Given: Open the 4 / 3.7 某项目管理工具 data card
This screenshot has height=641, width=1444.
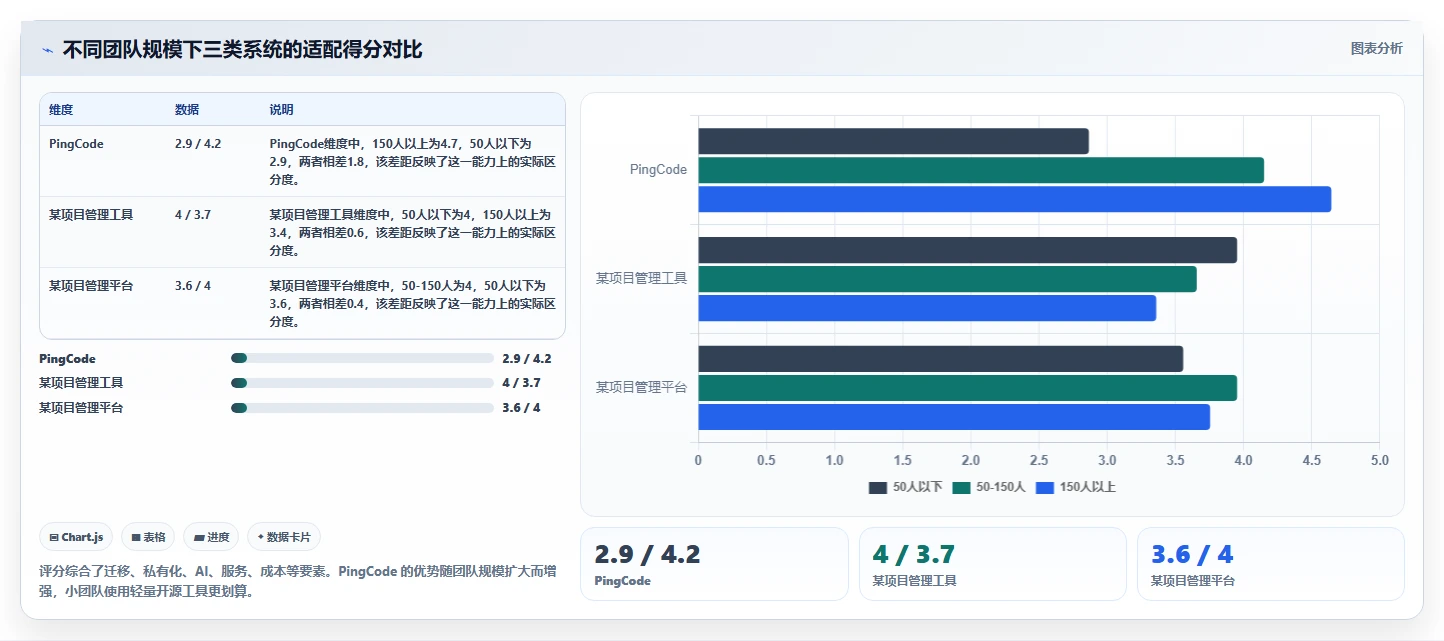Looking at the screenshot, I should tap(992, 564).
